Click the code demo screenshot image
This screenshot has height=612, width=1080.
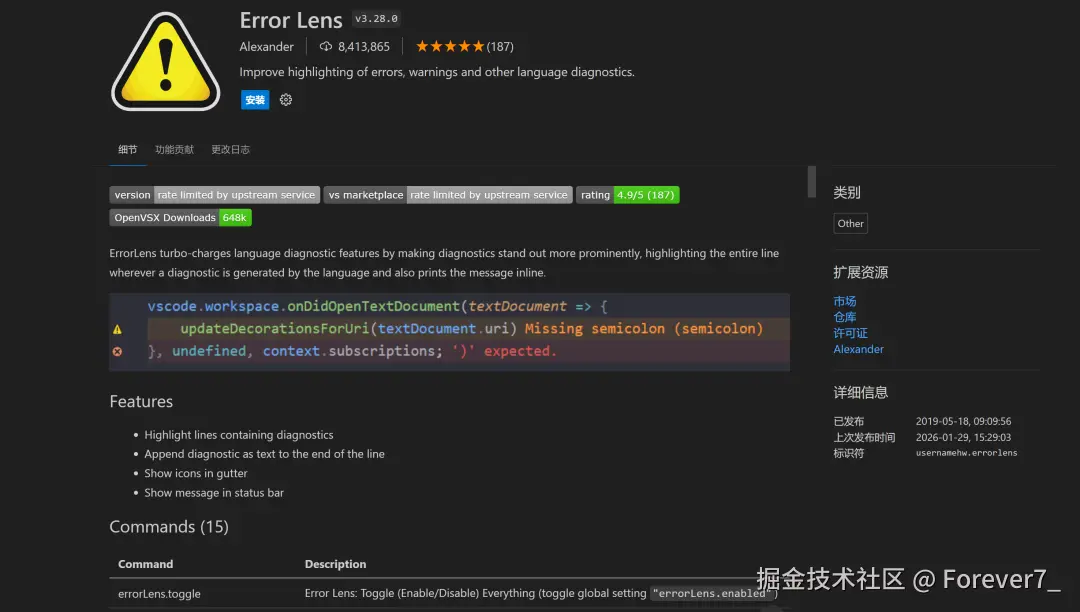(x=449, y=332)
